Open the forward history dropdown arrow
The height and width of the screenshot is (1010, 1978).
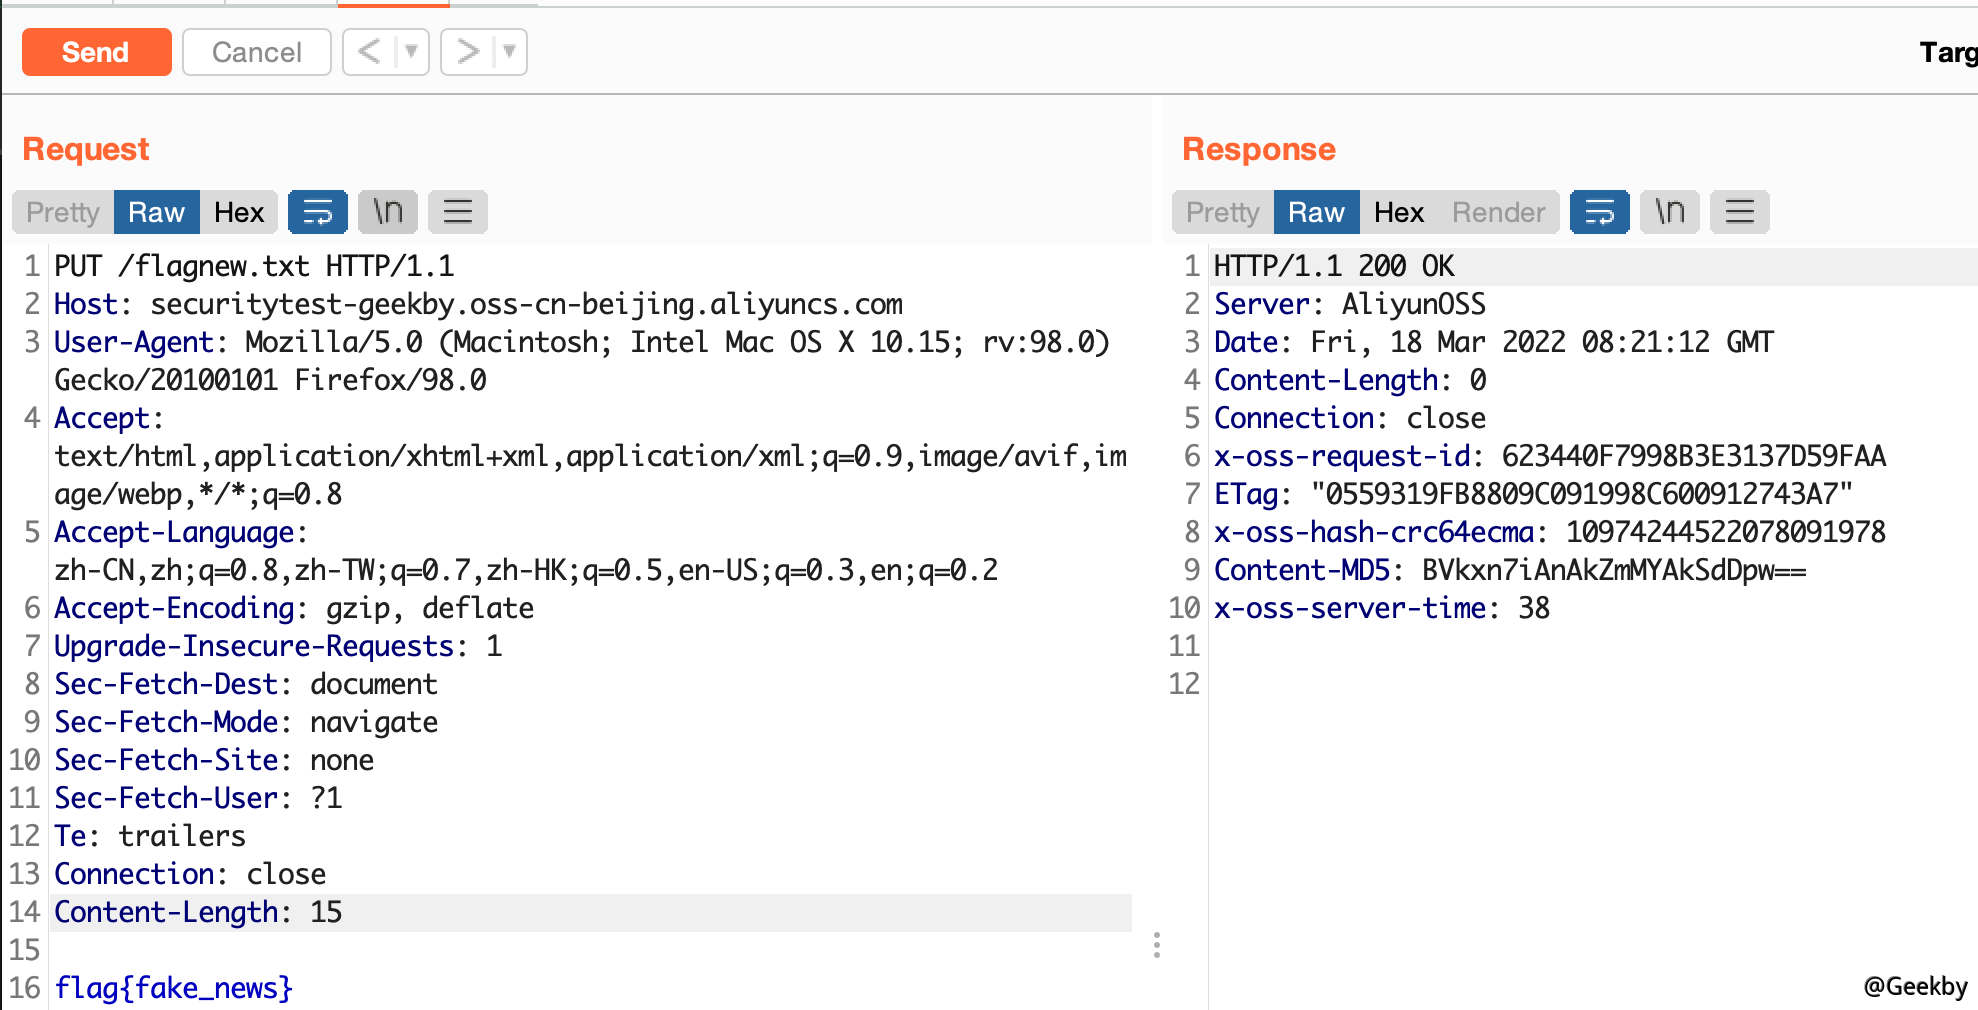pos(509,52)
